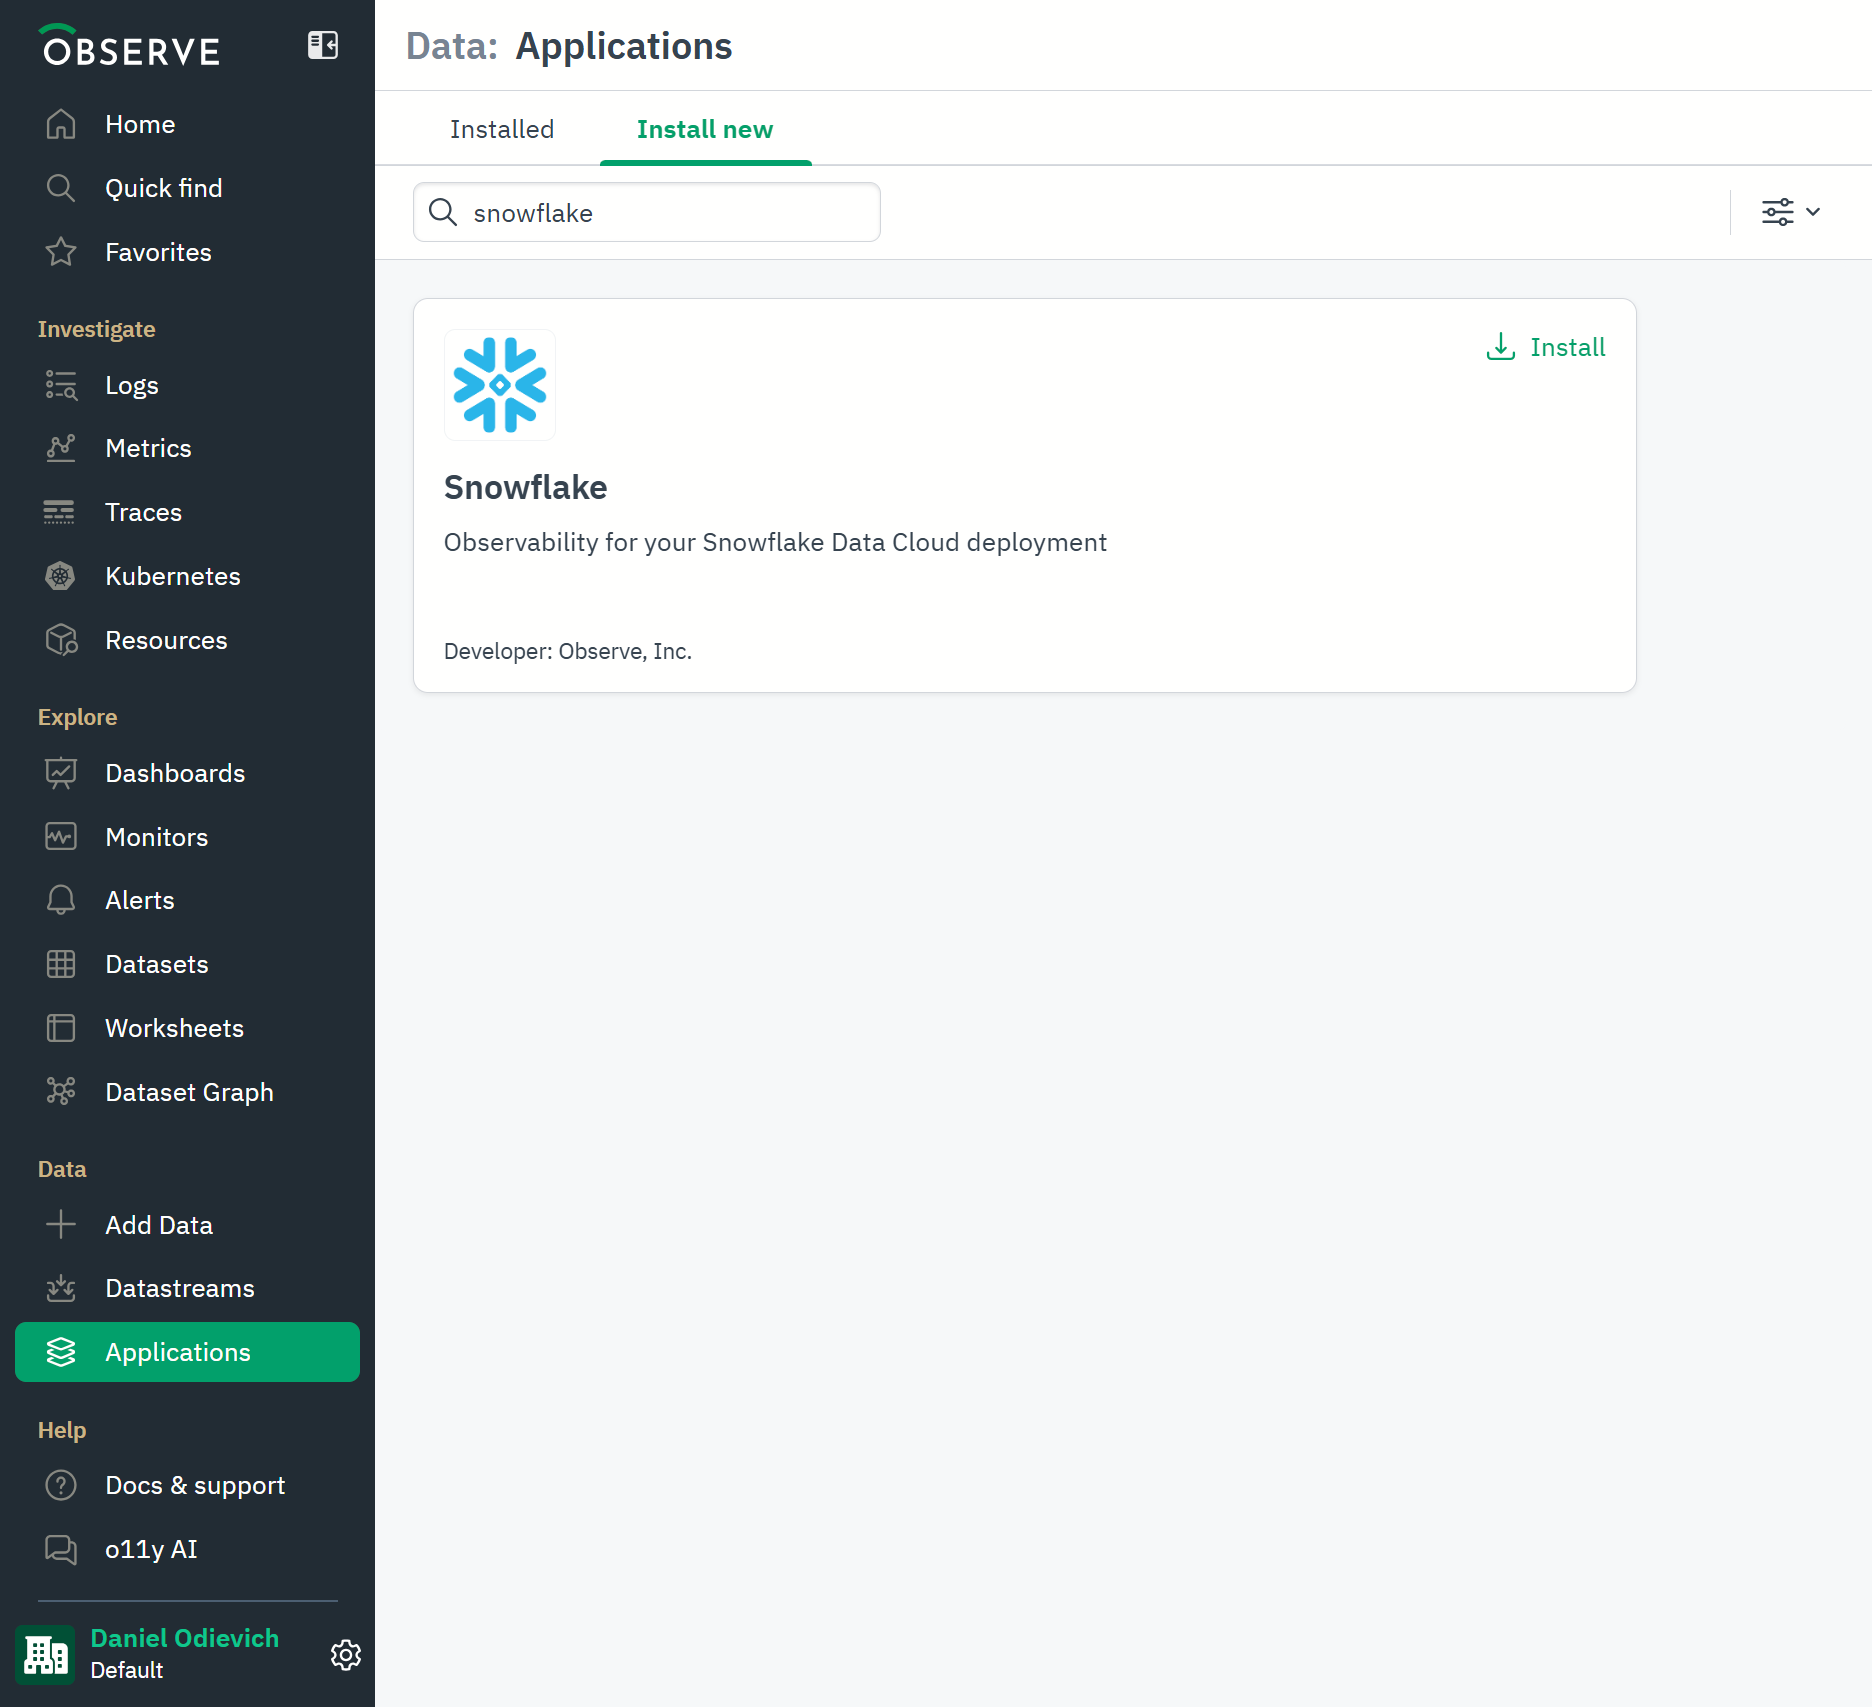Click the Resources cube icon

click(x=61, y=640)
